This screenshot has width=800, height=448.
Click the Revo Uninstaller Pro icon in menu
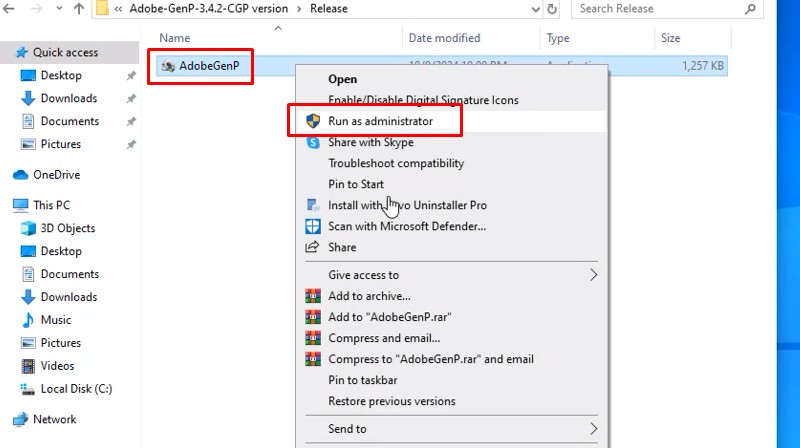coord(311,205)
